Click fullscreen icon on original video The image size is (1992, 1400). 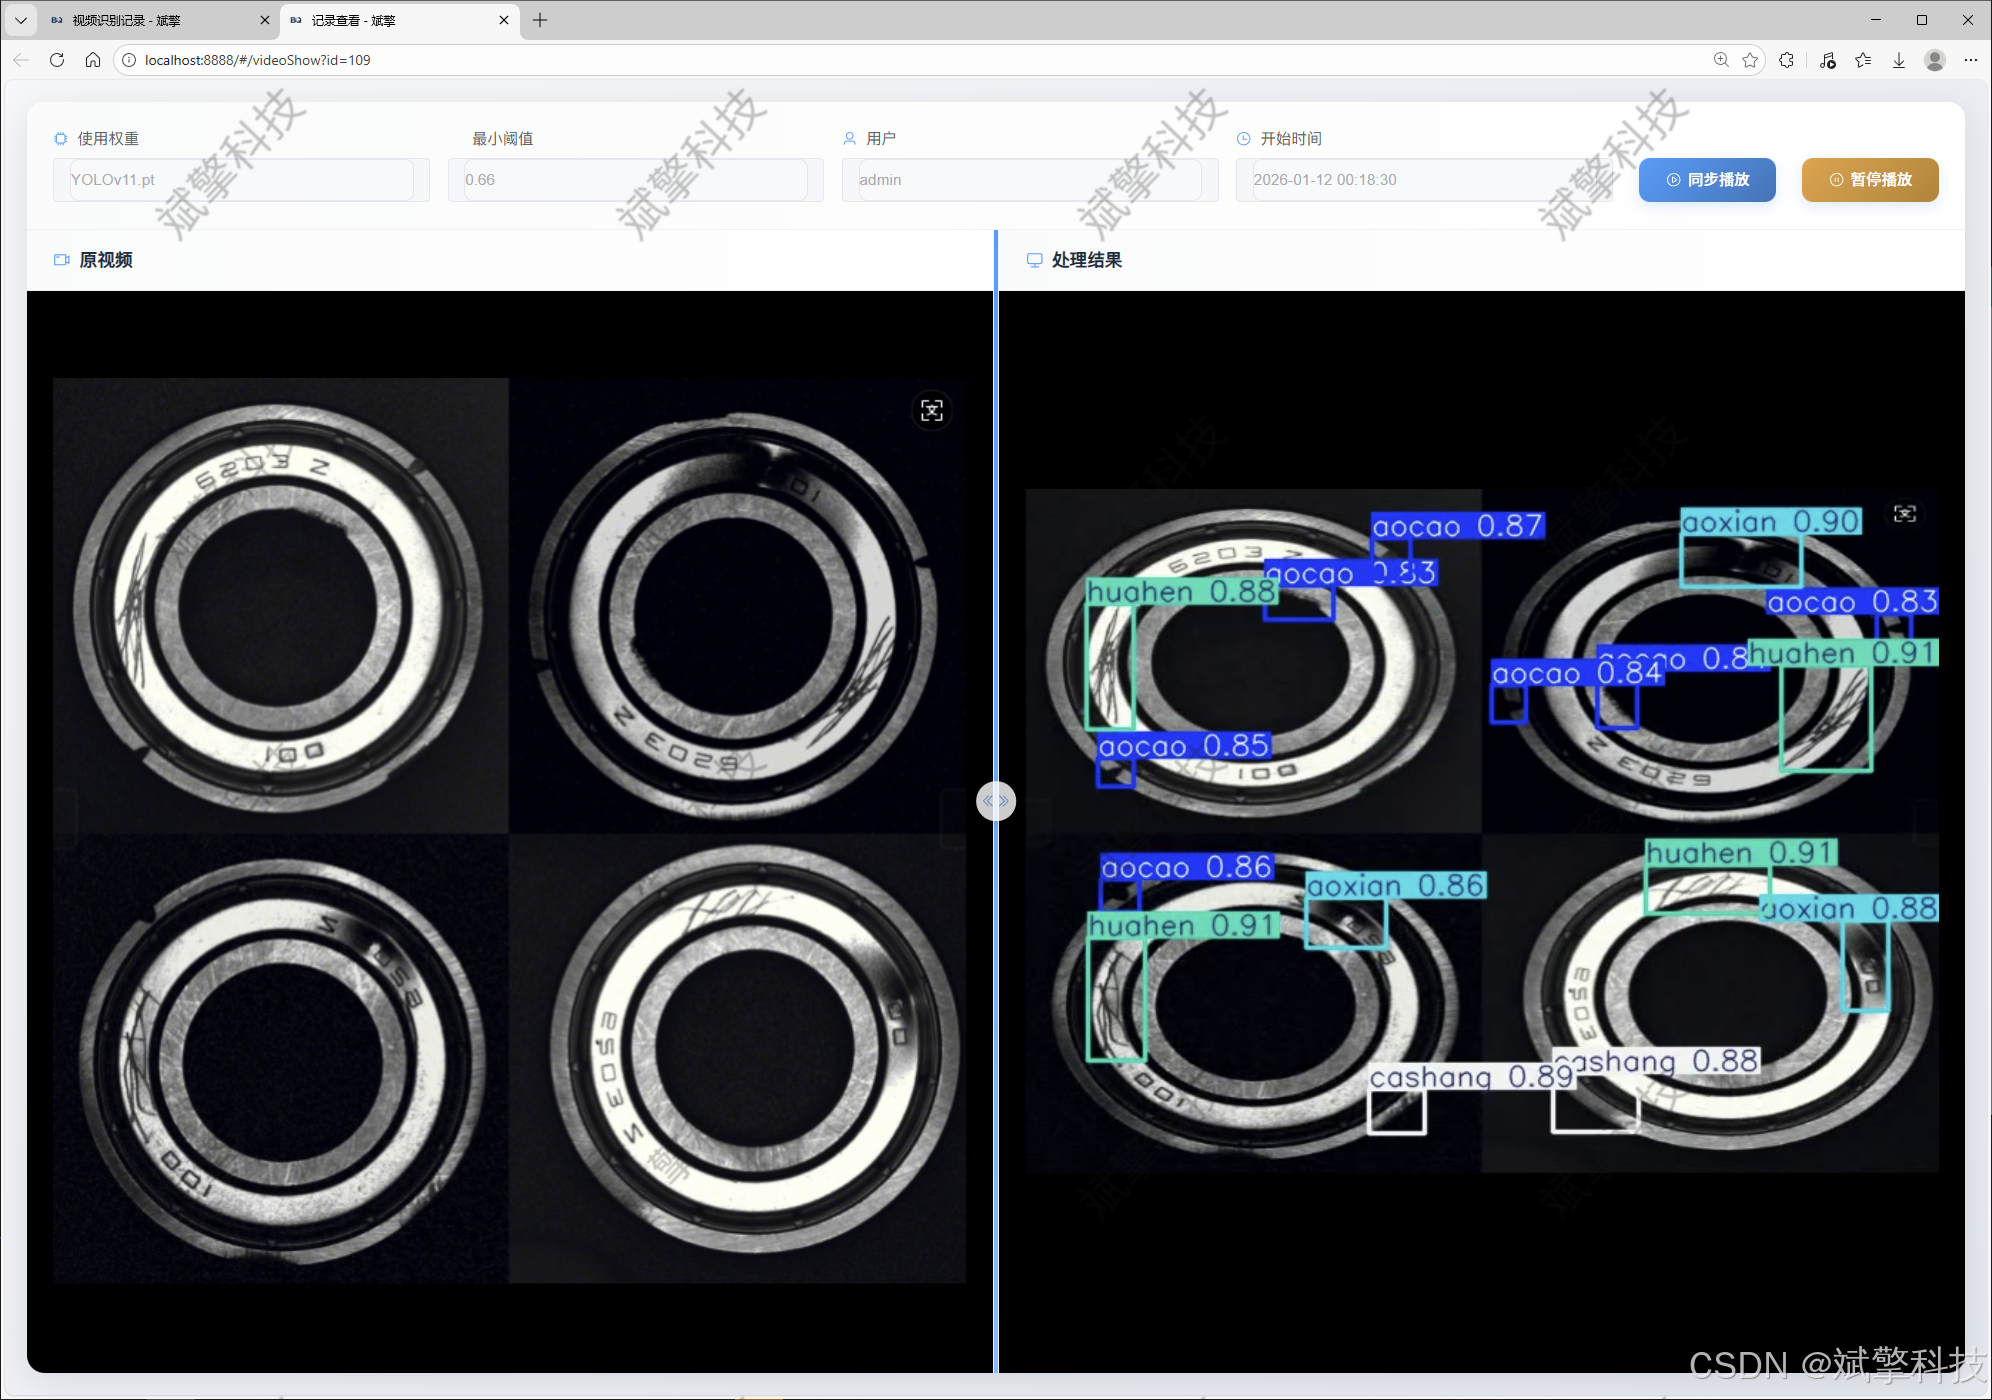pos(931,411)
